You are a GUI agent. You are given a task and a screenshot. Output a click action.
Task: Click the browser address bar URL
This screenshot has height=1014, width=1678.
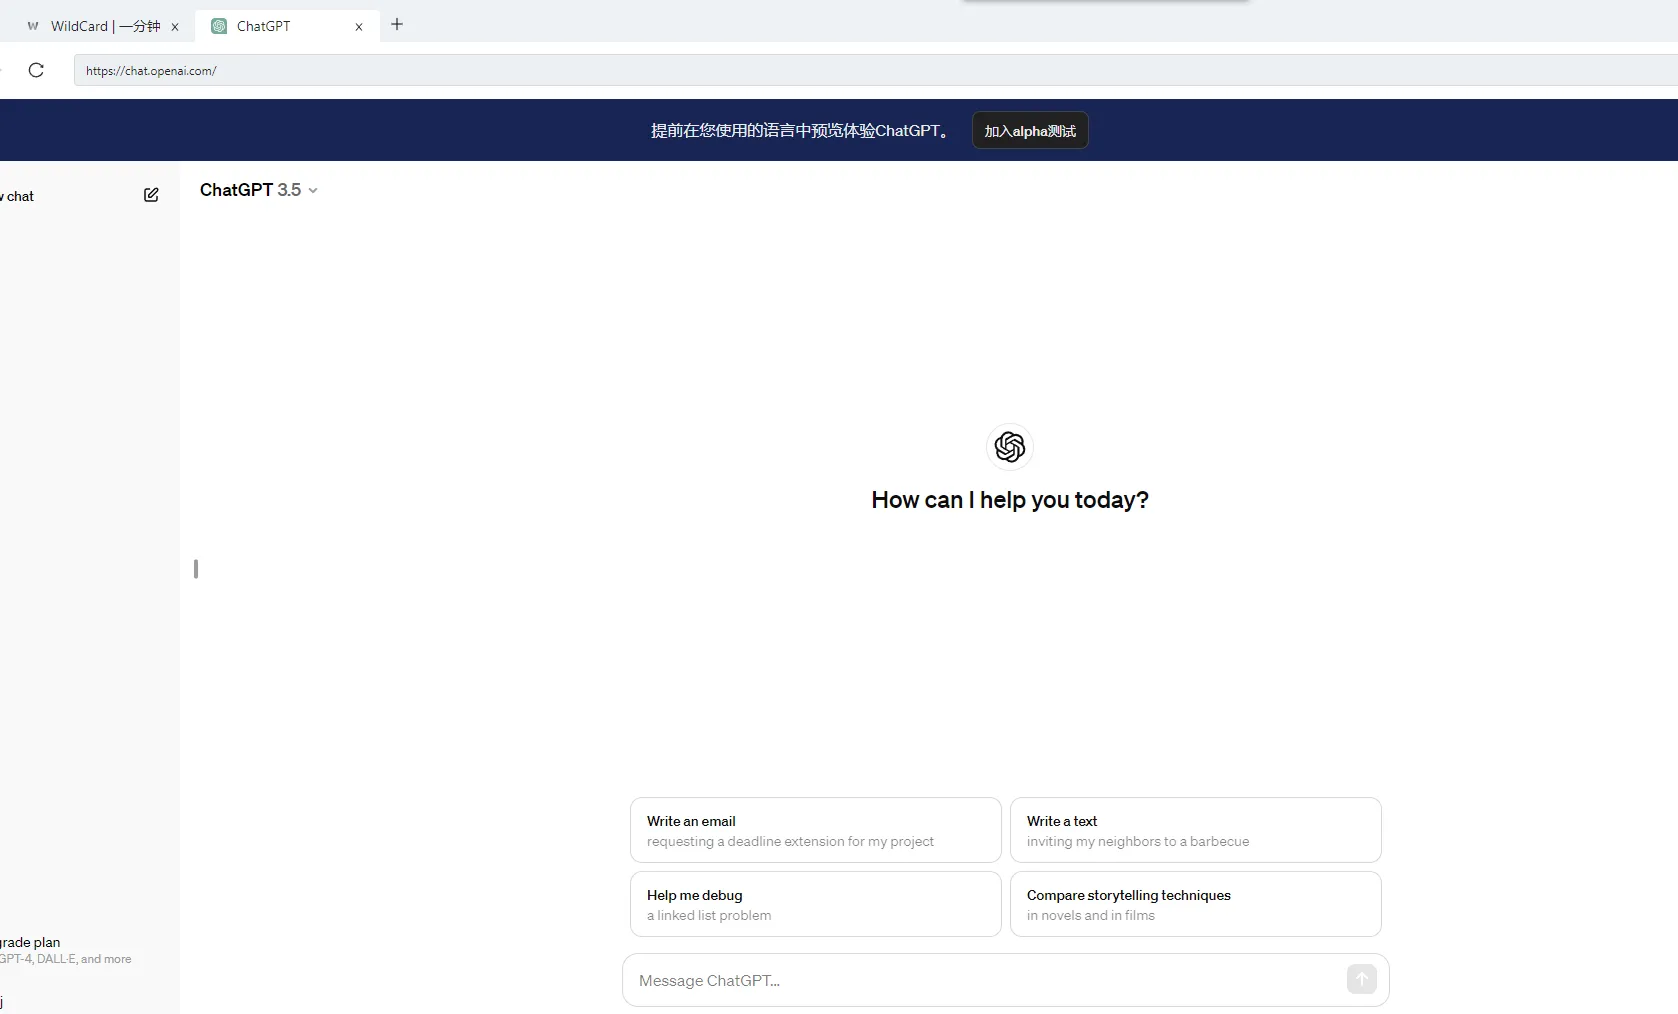click(500, 71)
